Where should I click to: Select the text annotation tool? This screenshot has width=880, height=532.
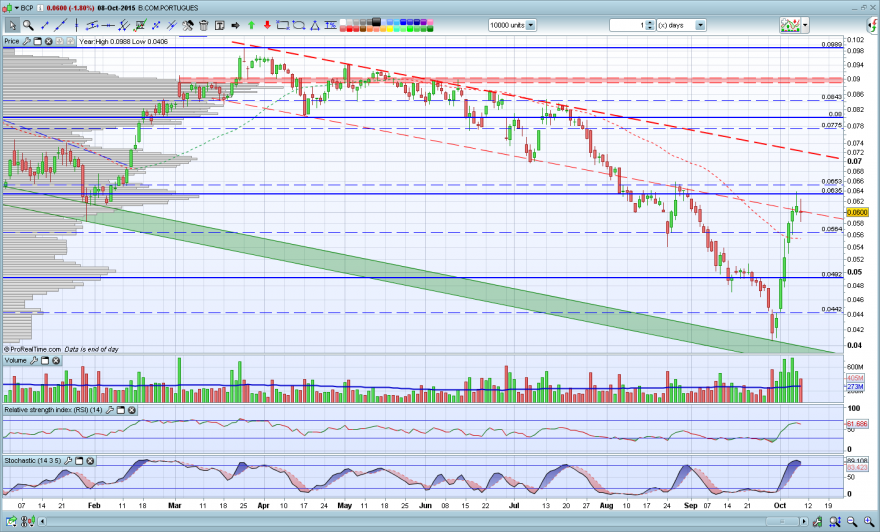[x=219, y=25]
